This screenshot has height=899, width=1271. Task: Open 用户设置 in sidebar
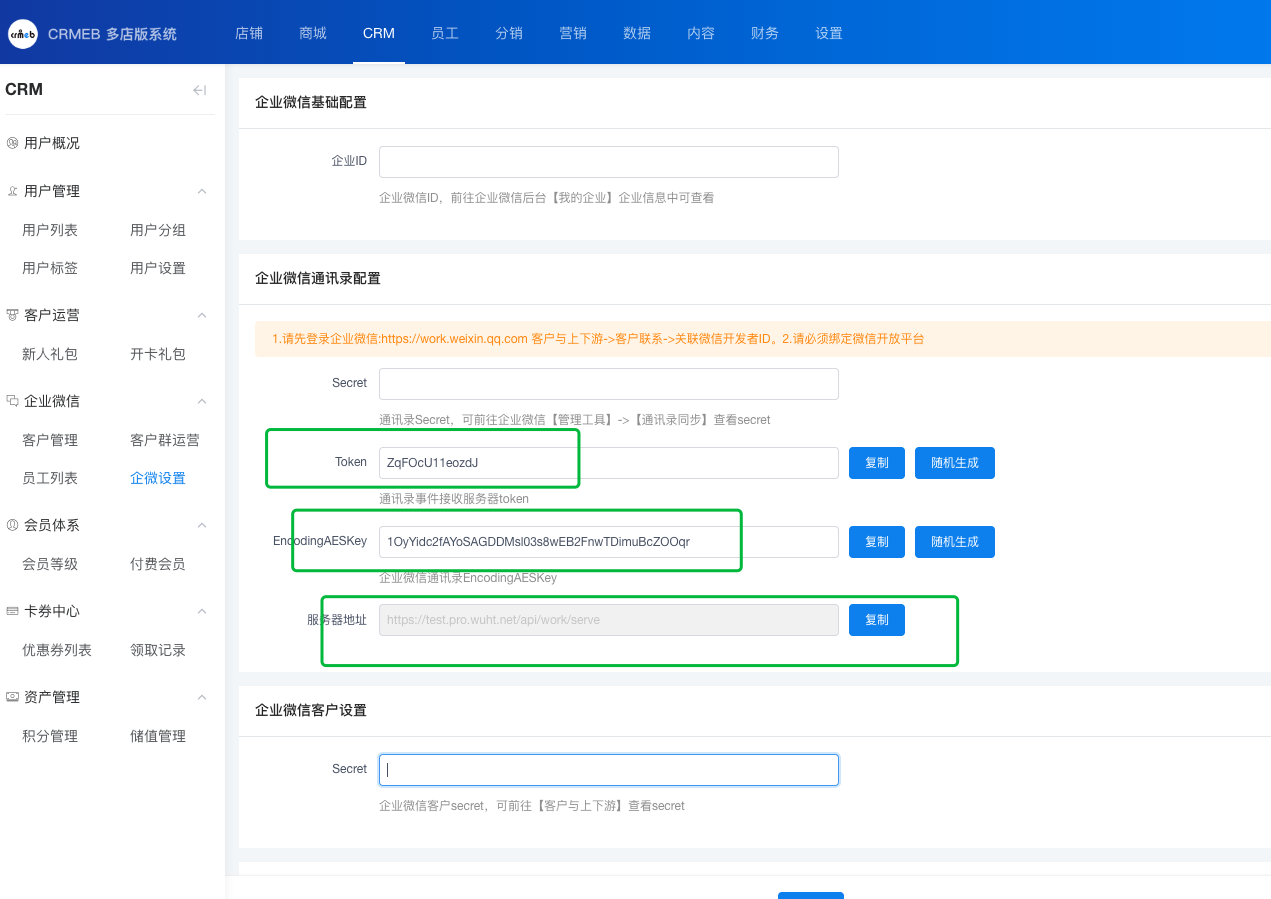point(158,268)
